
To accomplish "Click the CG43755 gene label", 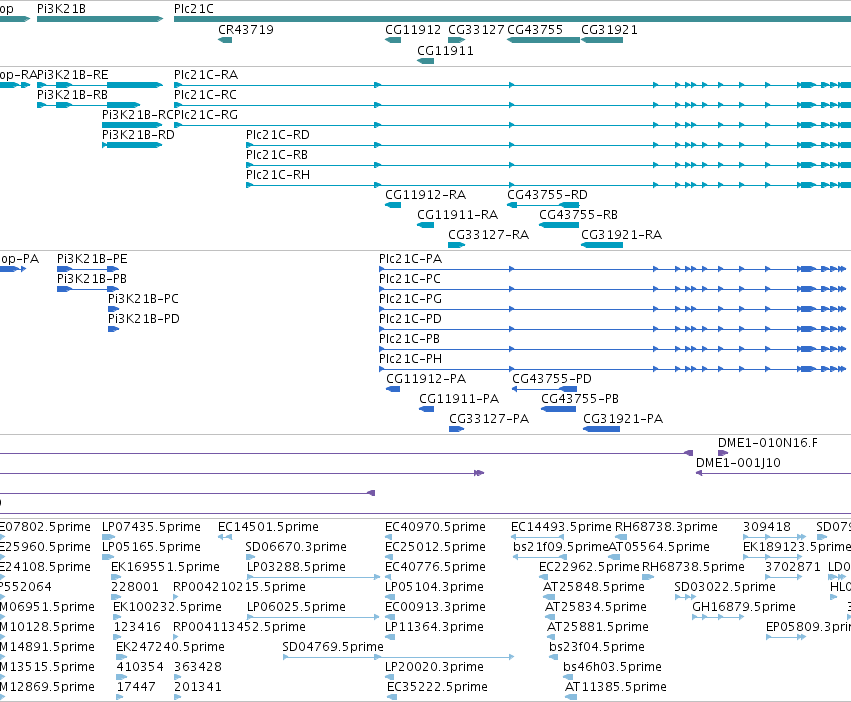I will (x=535, y=29).
